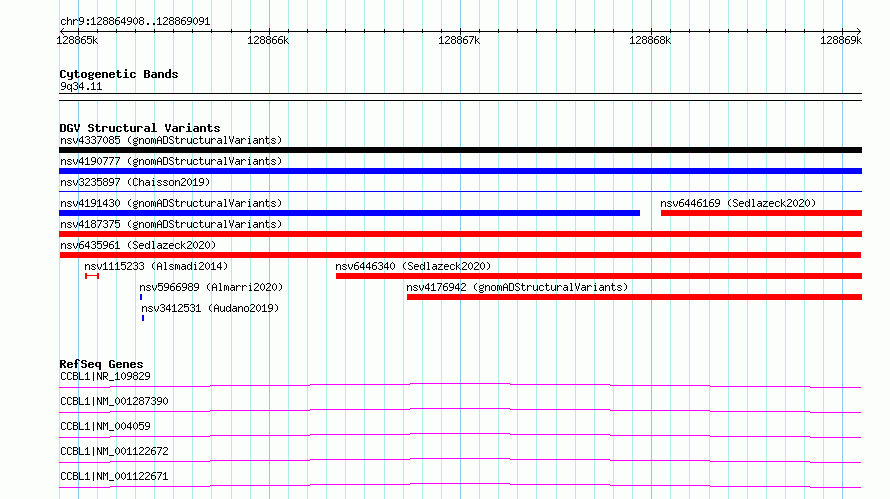Viewport: 890px width, 499px height.
Task: Open the CCBL1|NR_109829 transcript label
Action: pos(105,376)
